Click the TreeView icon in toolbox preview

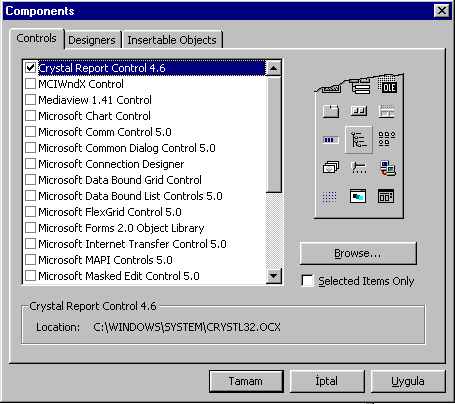point(359,140)
